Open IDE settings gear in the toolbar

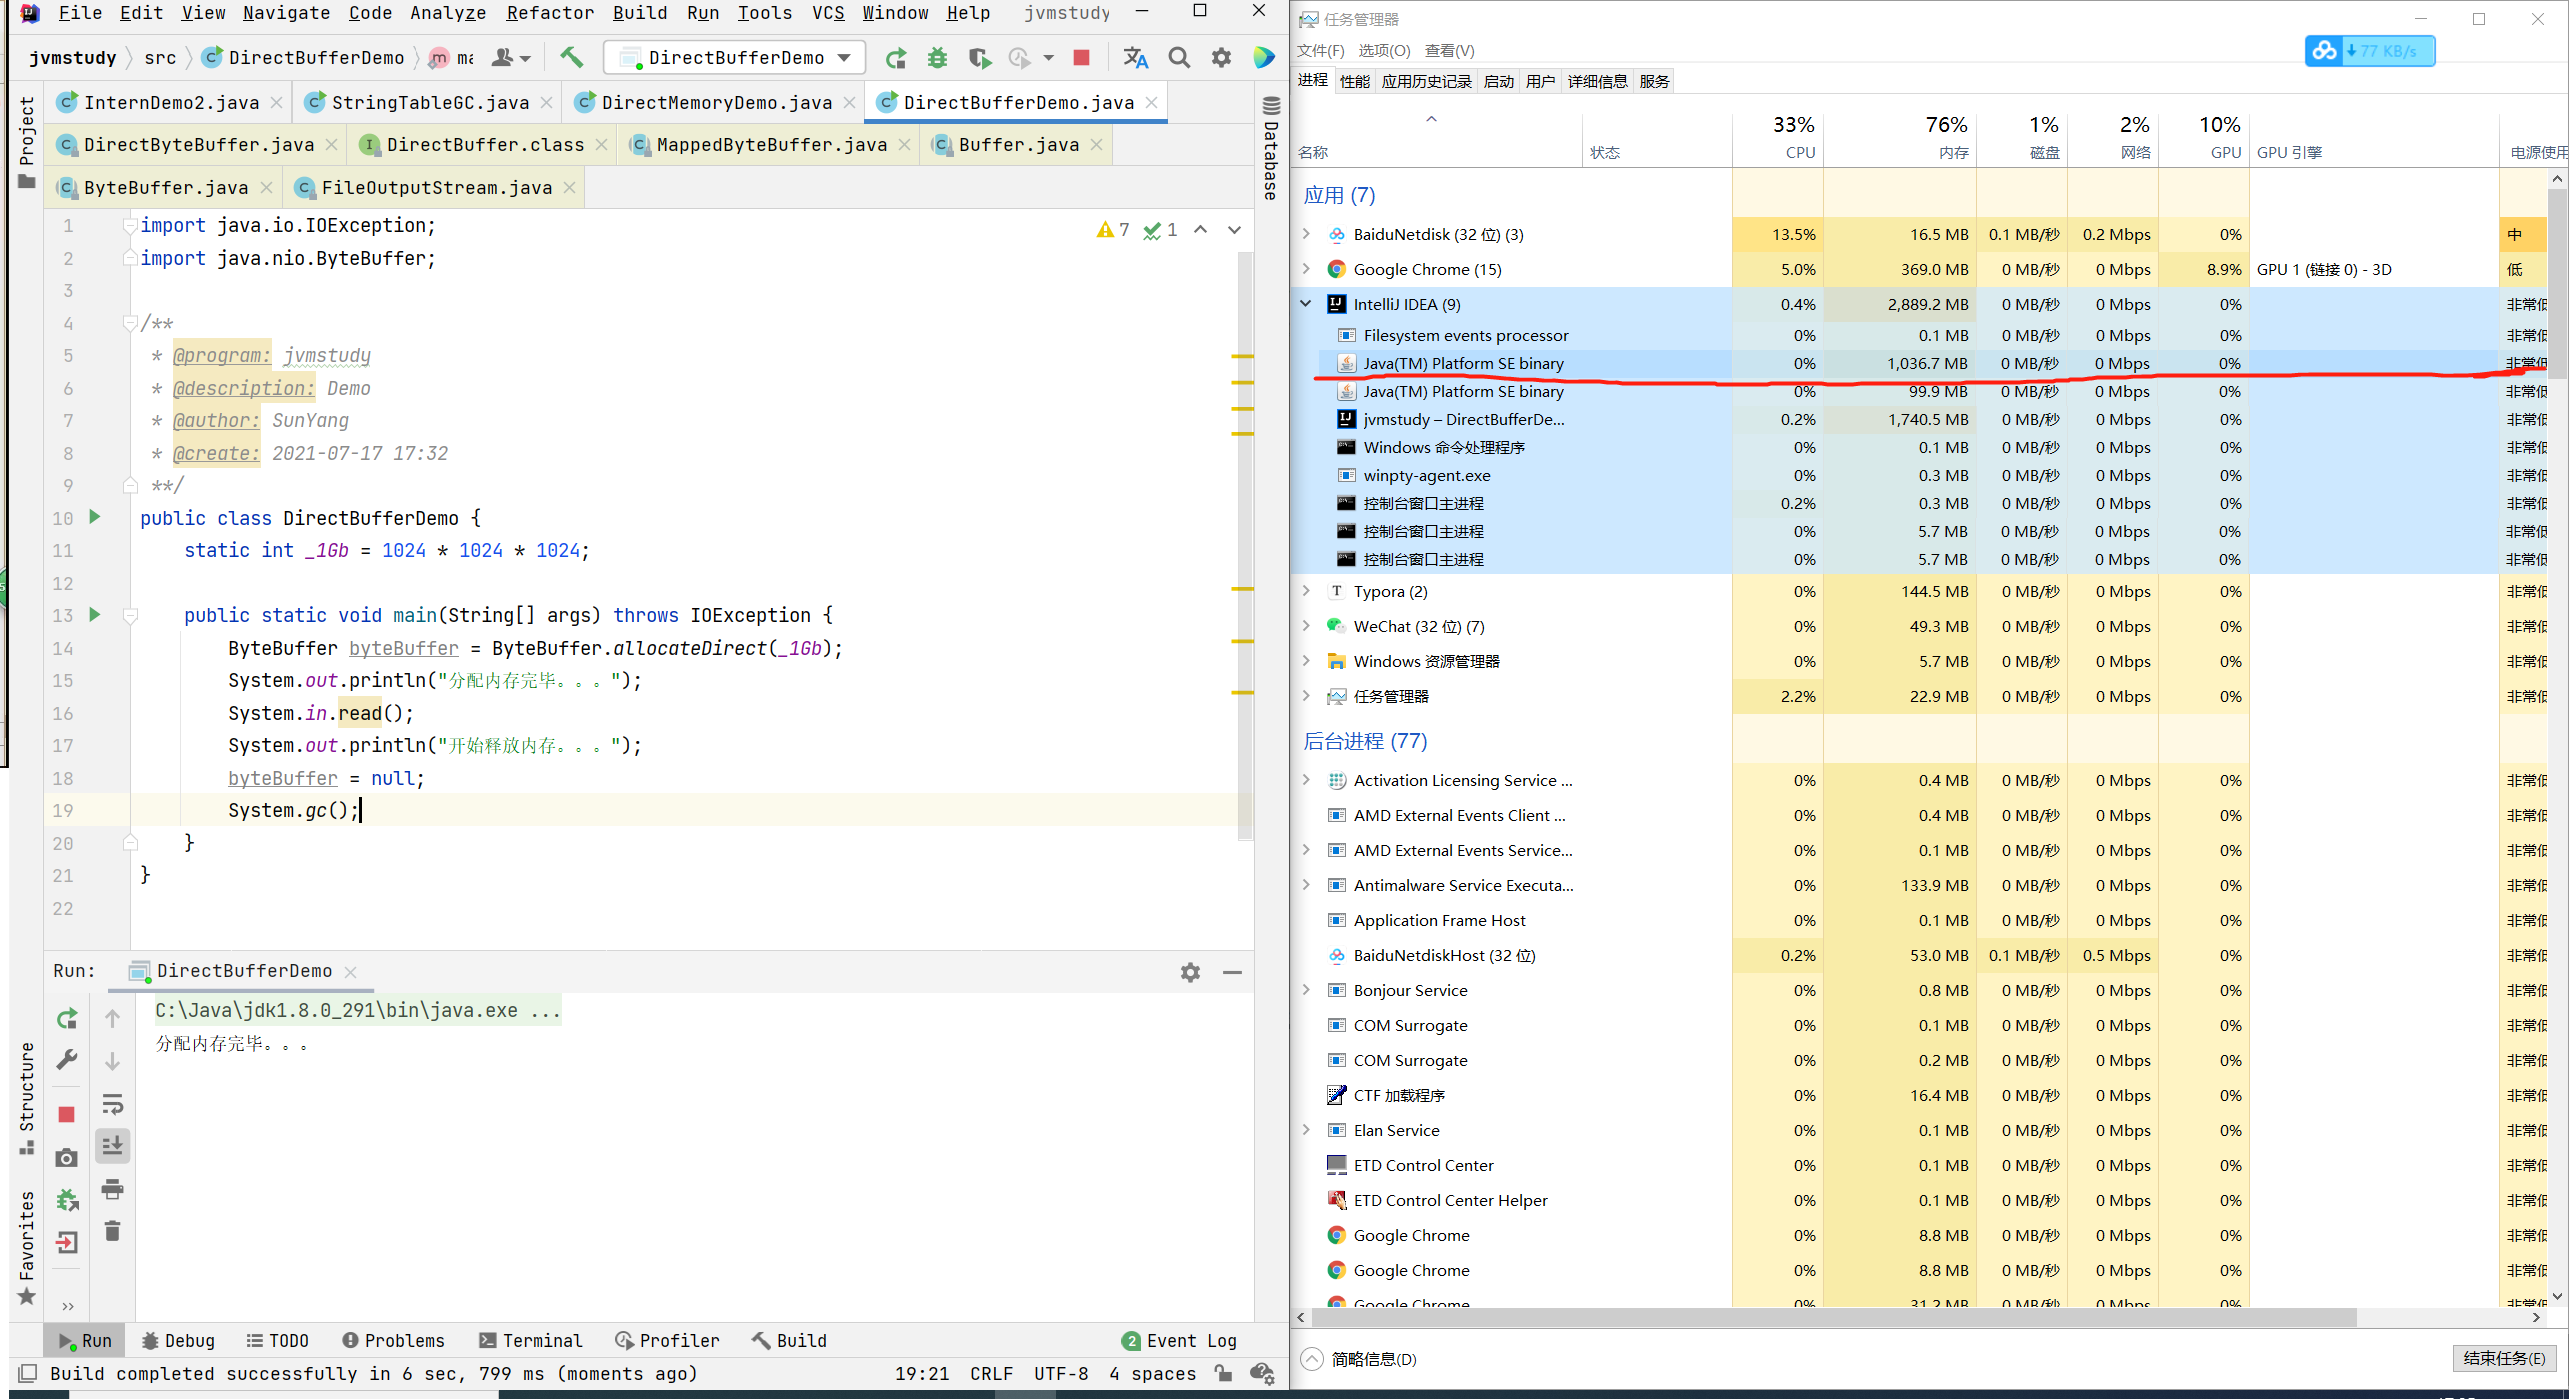coord(1221,58)
